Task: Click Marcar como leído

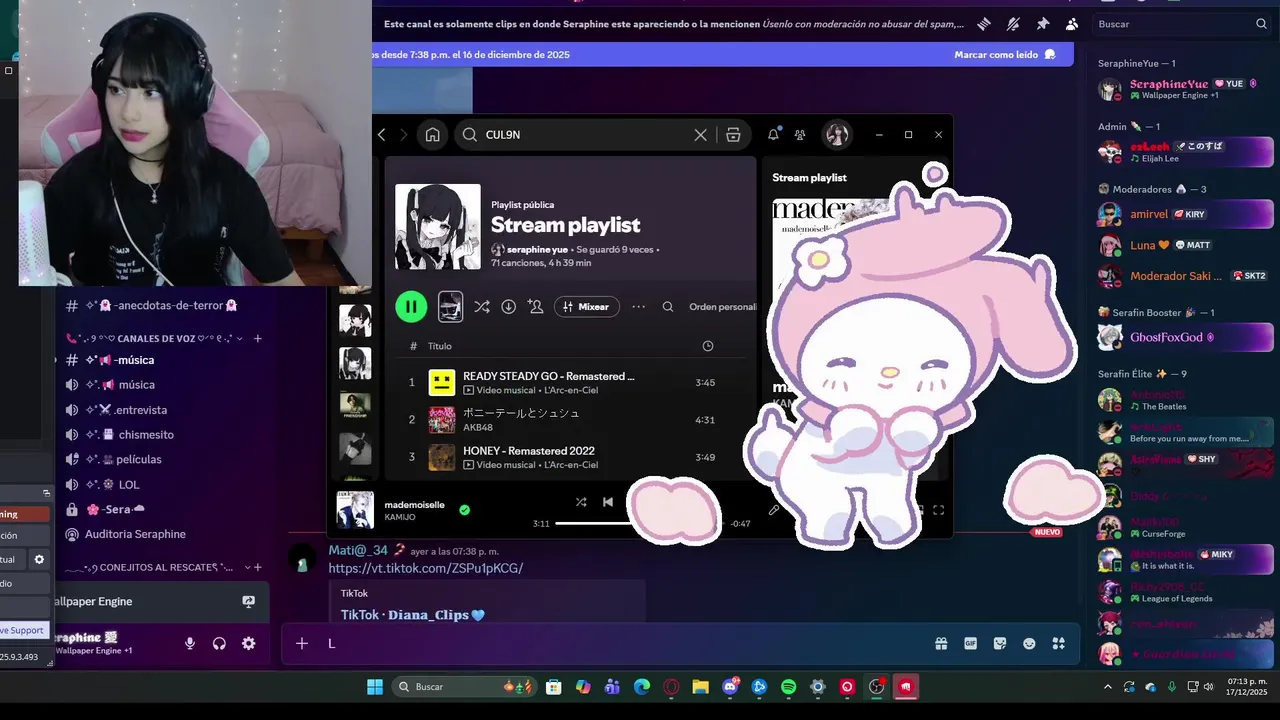Action: point(1004,55)
